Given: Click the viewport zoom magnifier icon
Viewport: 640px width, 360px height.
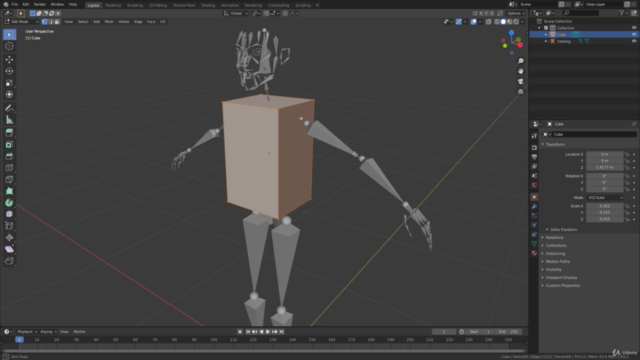Looking at the screenshot, I should [x=521, y=61].
